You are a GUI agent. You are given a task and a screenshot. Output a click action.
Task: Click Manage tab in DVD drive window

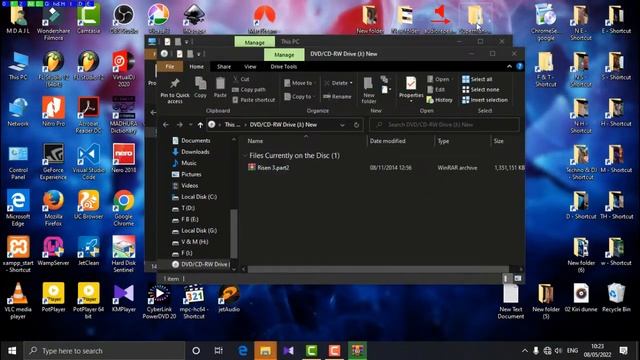tap(284, 54)
